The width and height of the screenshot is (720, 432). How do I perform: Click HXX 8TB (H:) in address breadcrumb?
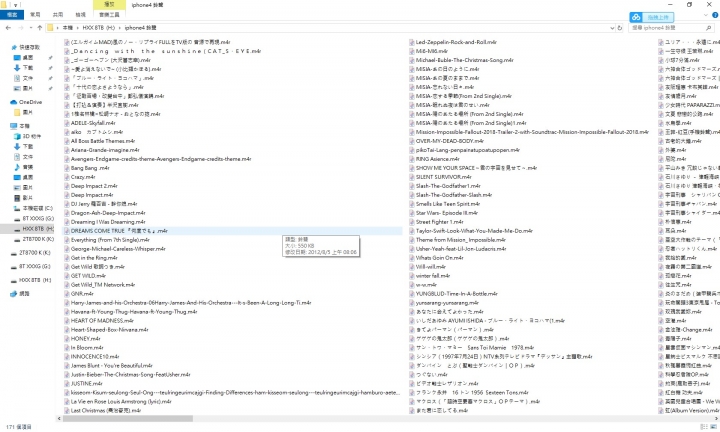(99, 28)
